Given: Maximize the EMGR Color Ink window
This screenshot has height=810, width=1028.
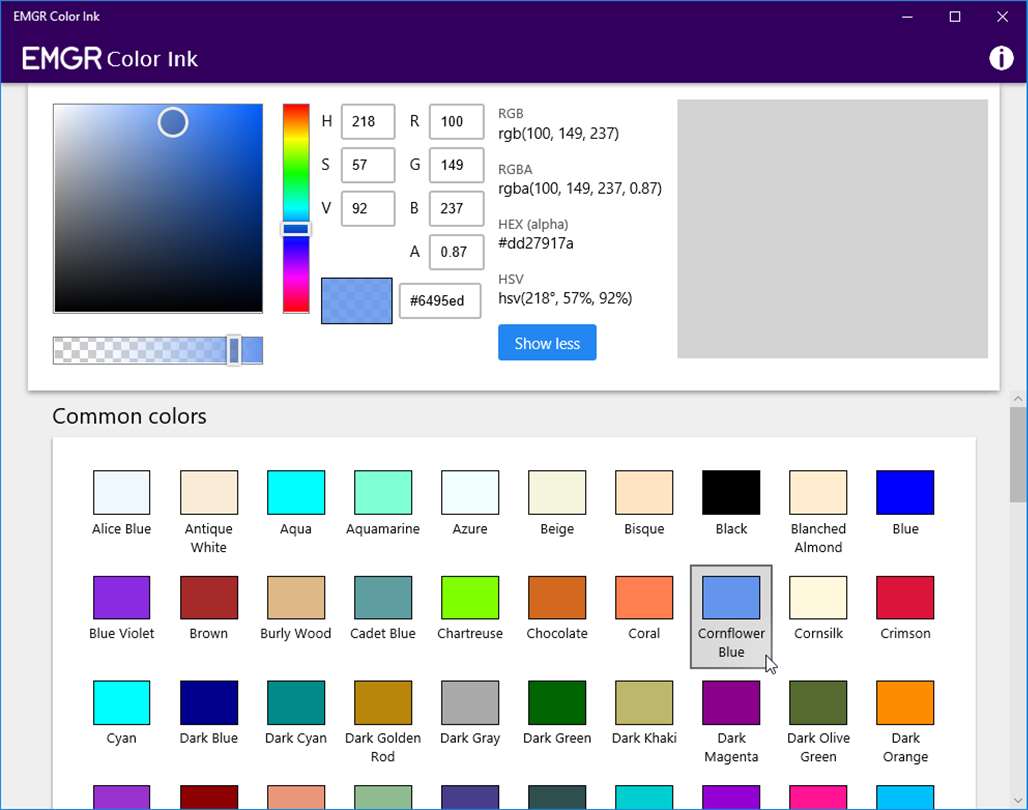Looking at the screenshot, I should pyautogui.click(x=955, y=16).
